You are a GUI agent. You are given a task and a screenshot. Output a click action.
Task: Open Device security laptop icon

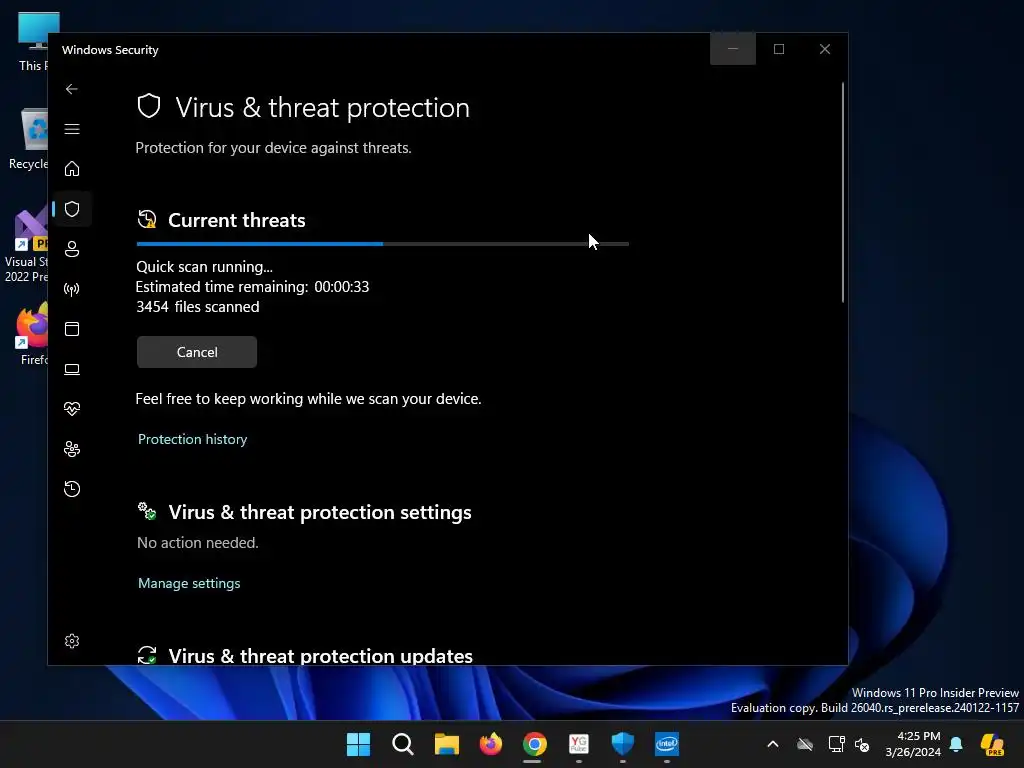pyautogui.click(x=72, y=369)
